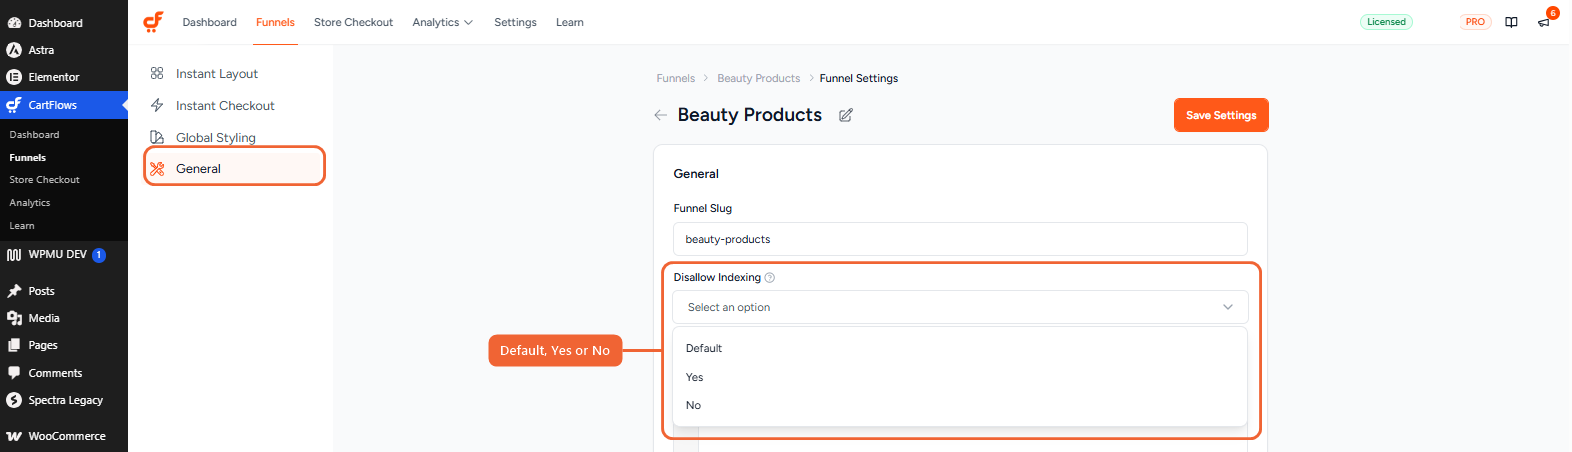Open the knowledge base book icon
The image size is (1572, 452).
(x=1511, y=22)
